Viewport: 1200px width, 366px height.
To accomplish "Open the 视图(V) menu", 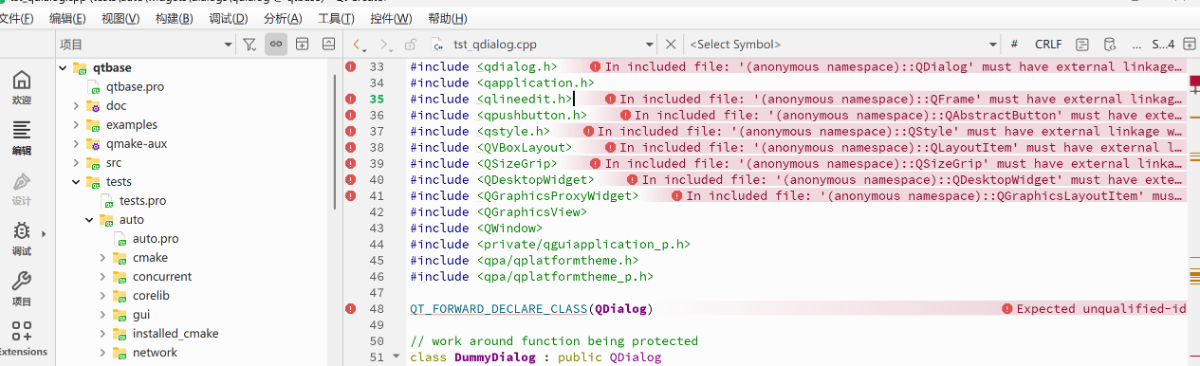I will [120, 19].
